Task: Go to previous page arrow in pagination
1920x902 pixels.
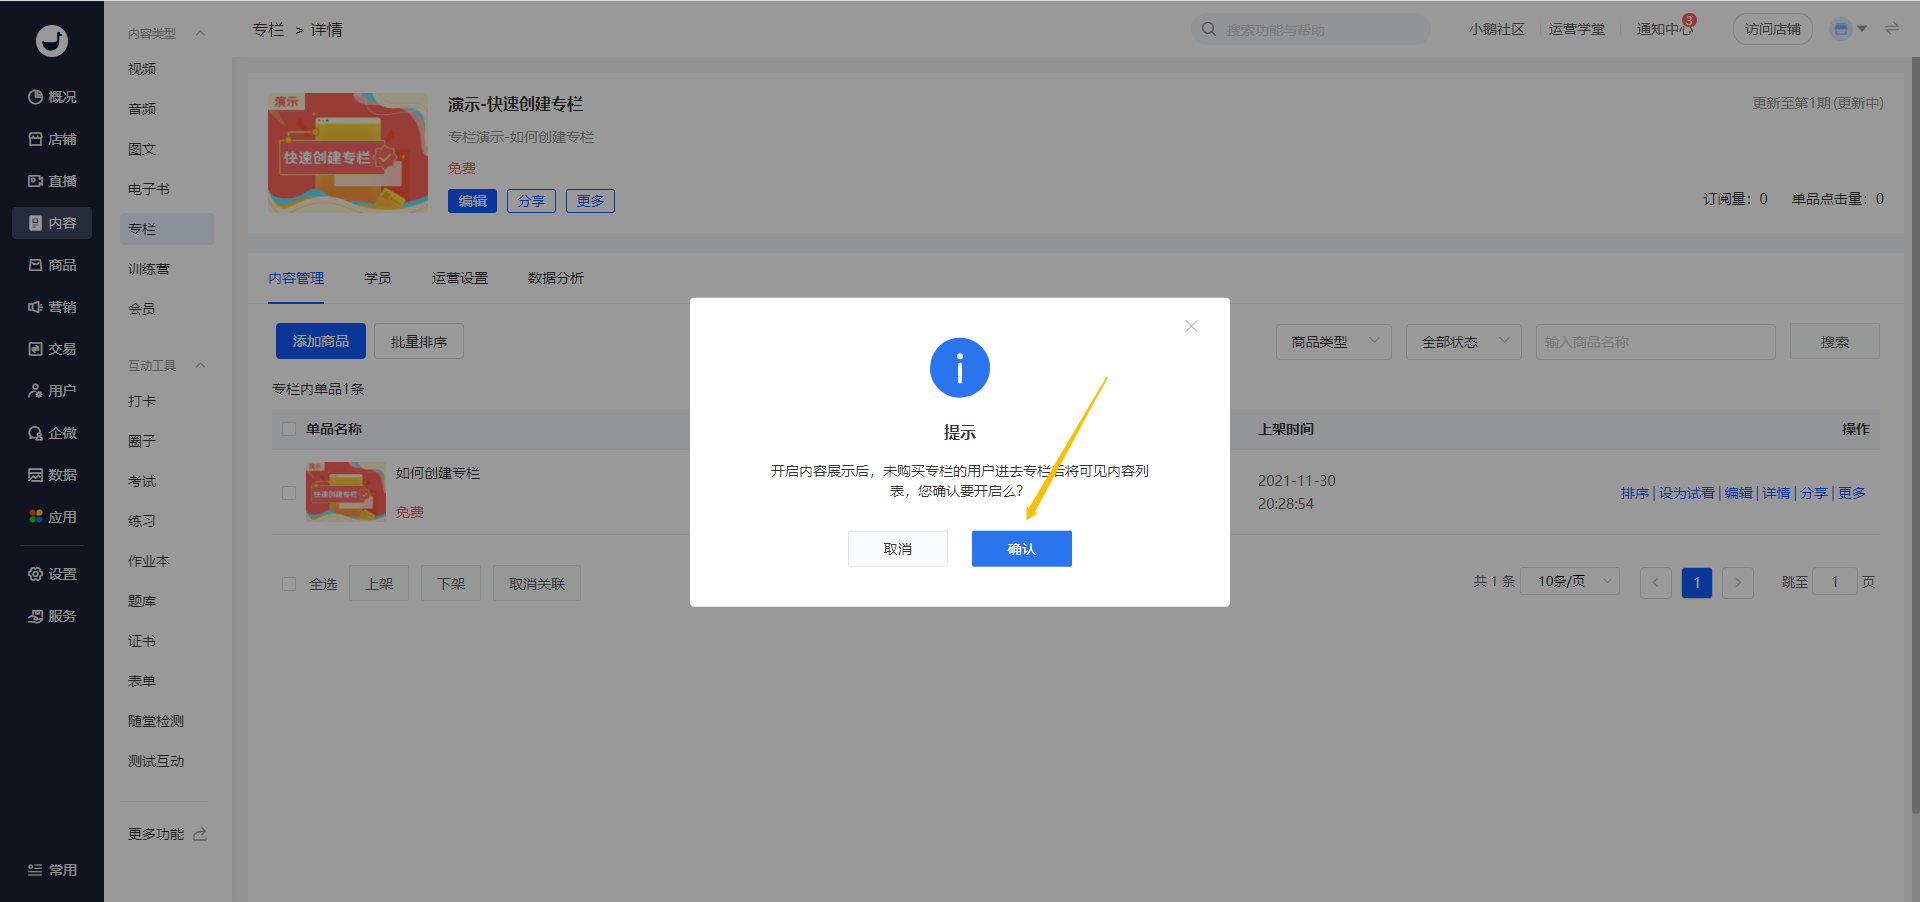Action: (x=1656, y=582)
